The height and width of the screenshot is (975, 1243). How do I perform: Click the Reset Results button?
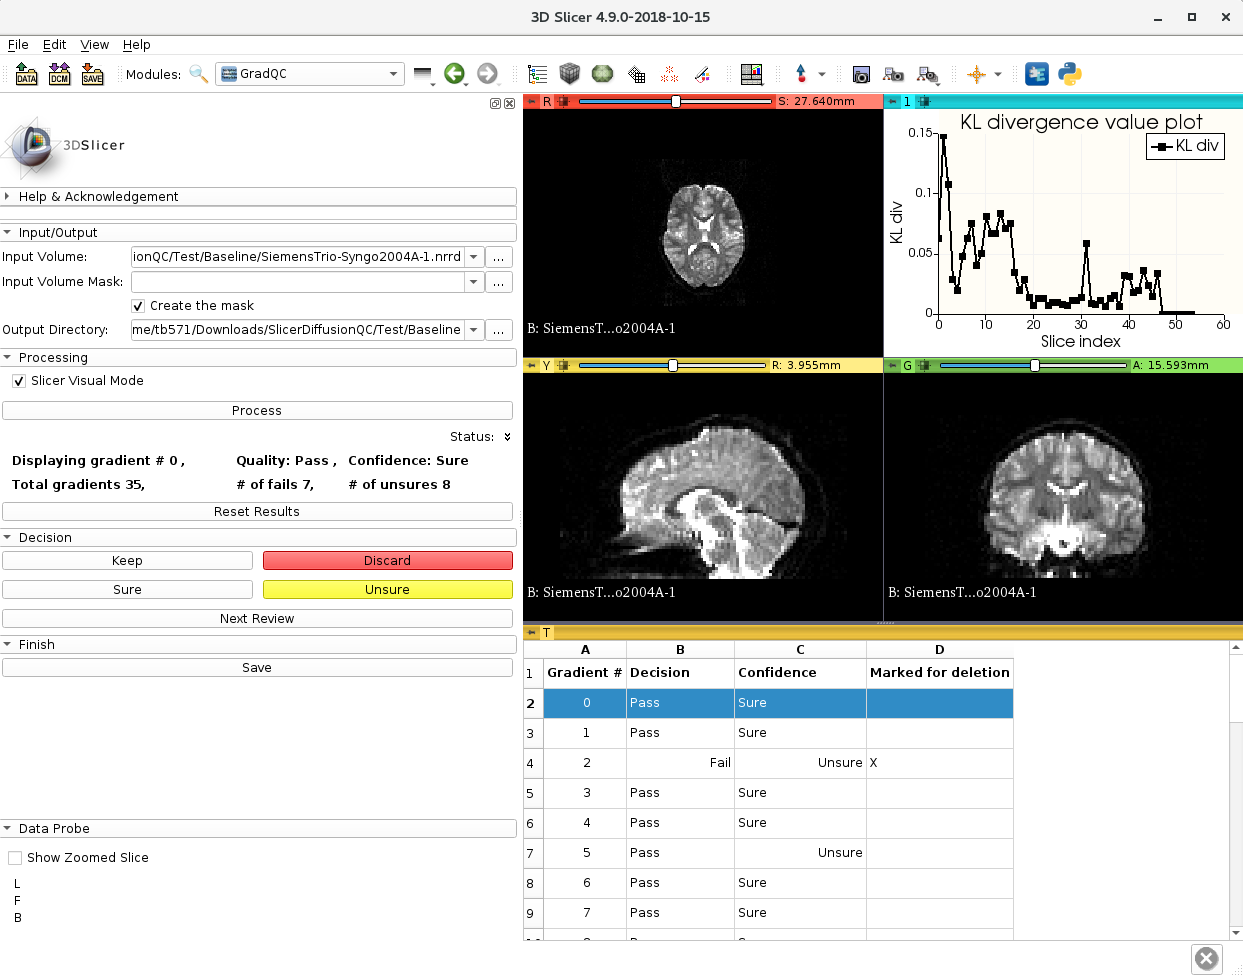257,512
